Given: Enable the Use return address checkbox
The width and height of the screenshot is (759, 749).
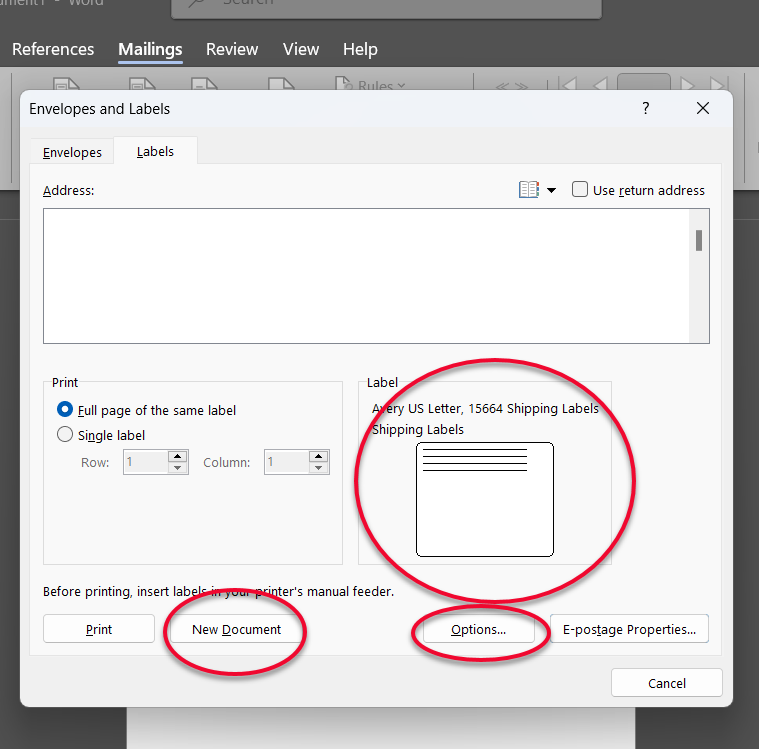Looking at the screenshot, I should [580, 190].
